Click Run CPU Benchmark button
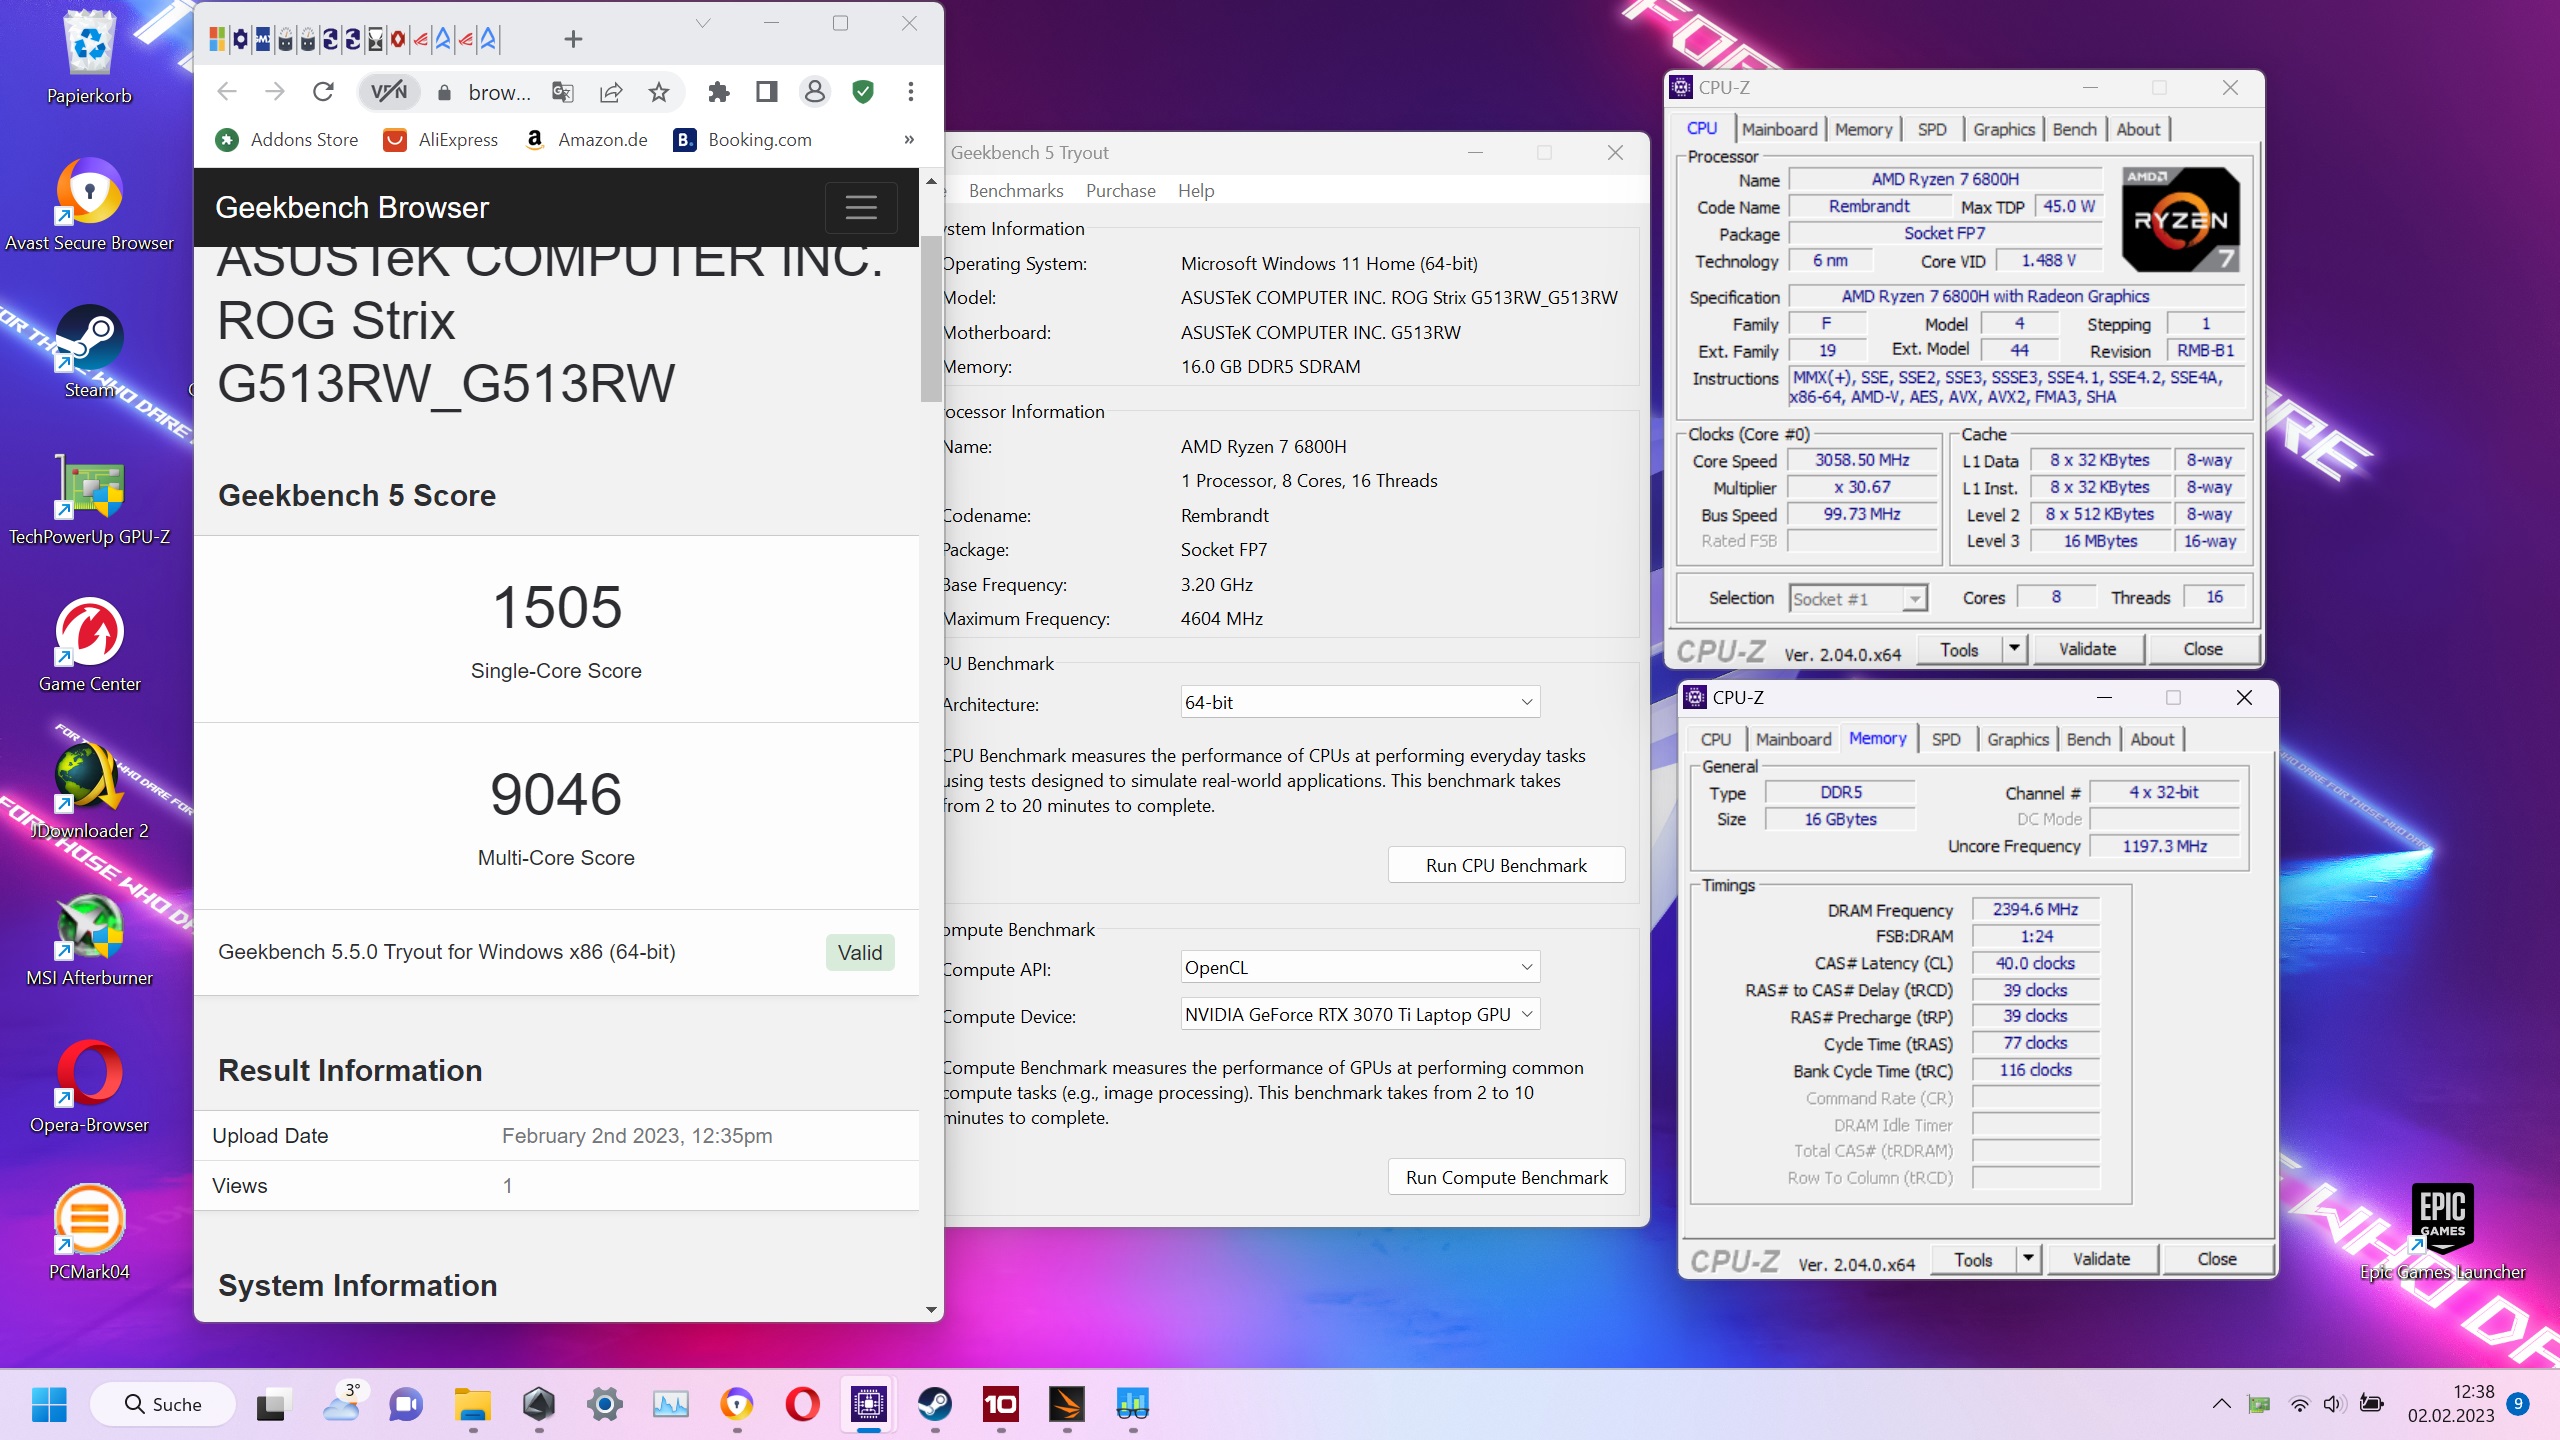This screenshot has height=1440, width=2560. [1506, 865]
